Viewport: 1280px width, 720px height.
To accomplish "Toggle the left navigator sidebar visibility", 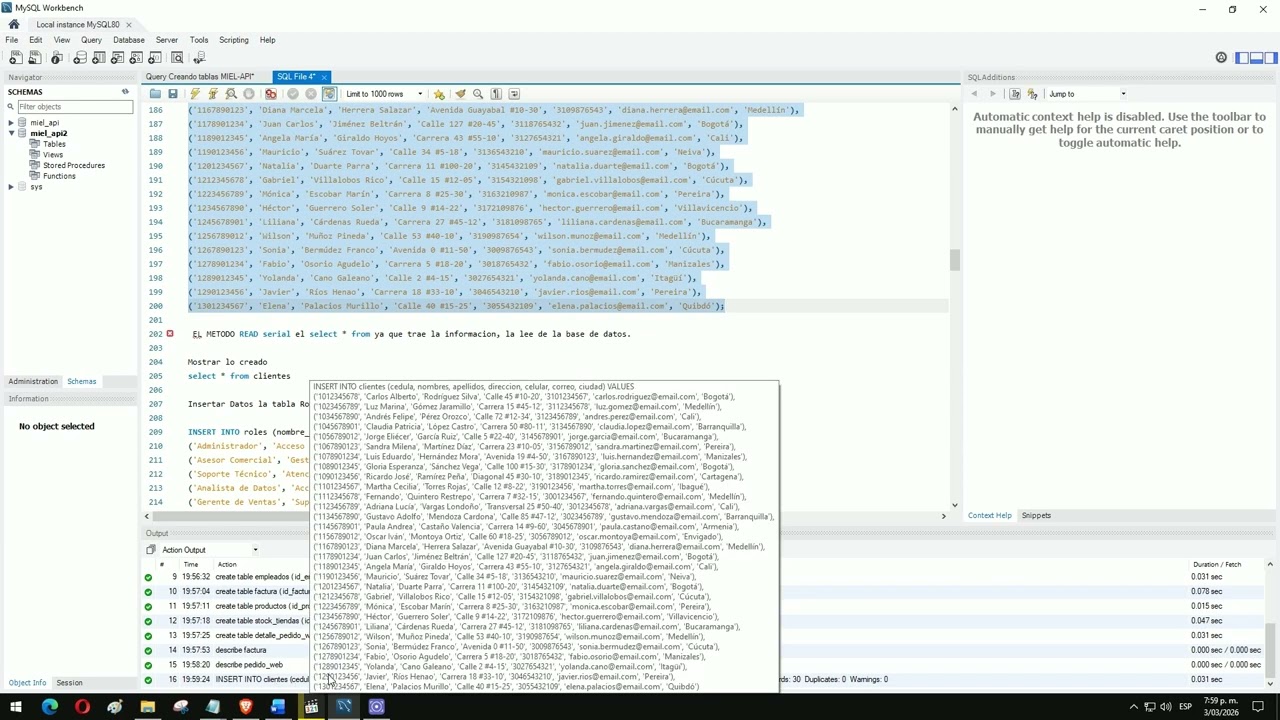I will pyautogui.click(x=1242, y=58).
